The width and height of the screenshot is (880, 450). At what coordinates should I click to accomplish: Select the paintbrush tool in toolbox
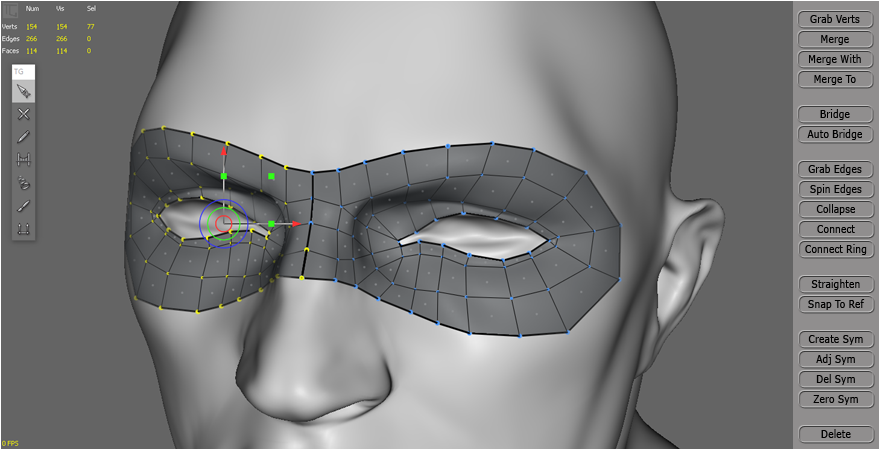[x=24, y=206]
